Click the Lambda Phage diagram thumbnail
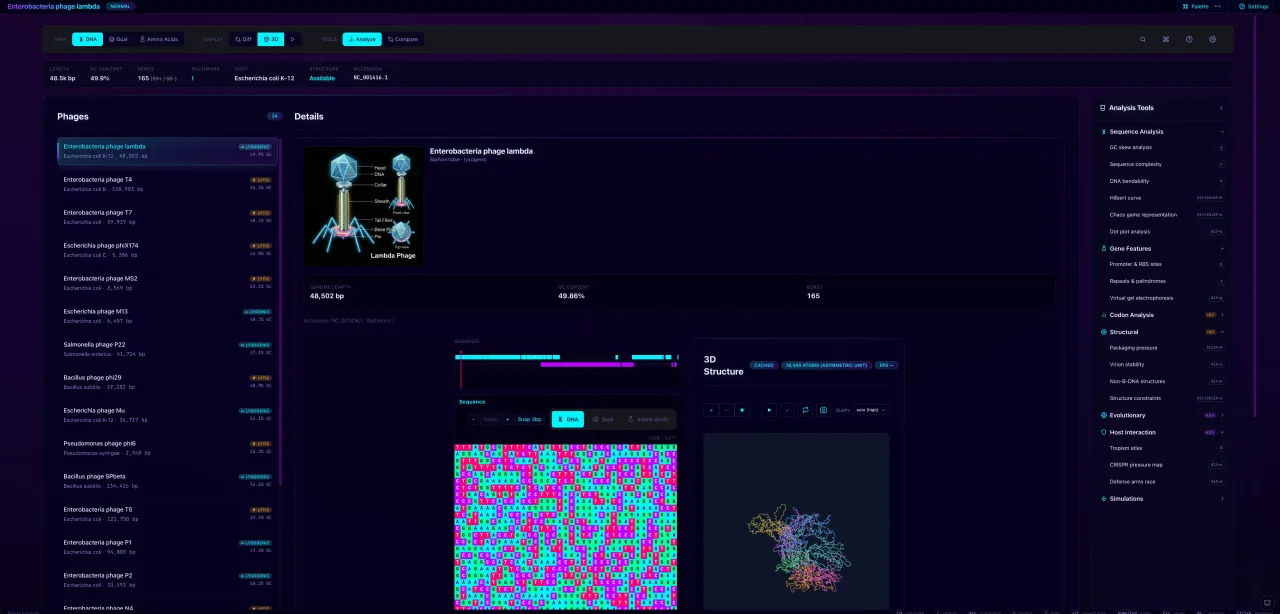 (x=363, y=206)
